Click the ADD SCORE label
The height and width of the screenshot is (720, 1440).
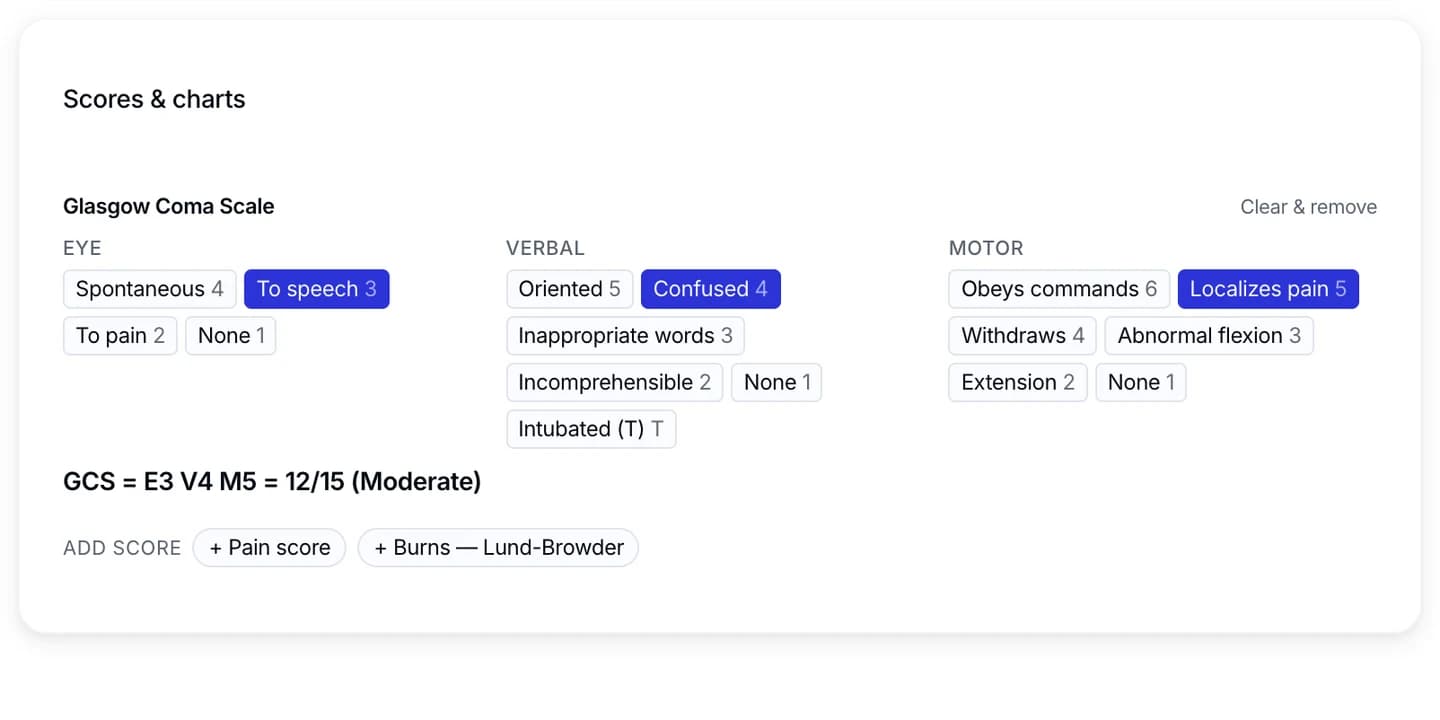pos(122,548)
